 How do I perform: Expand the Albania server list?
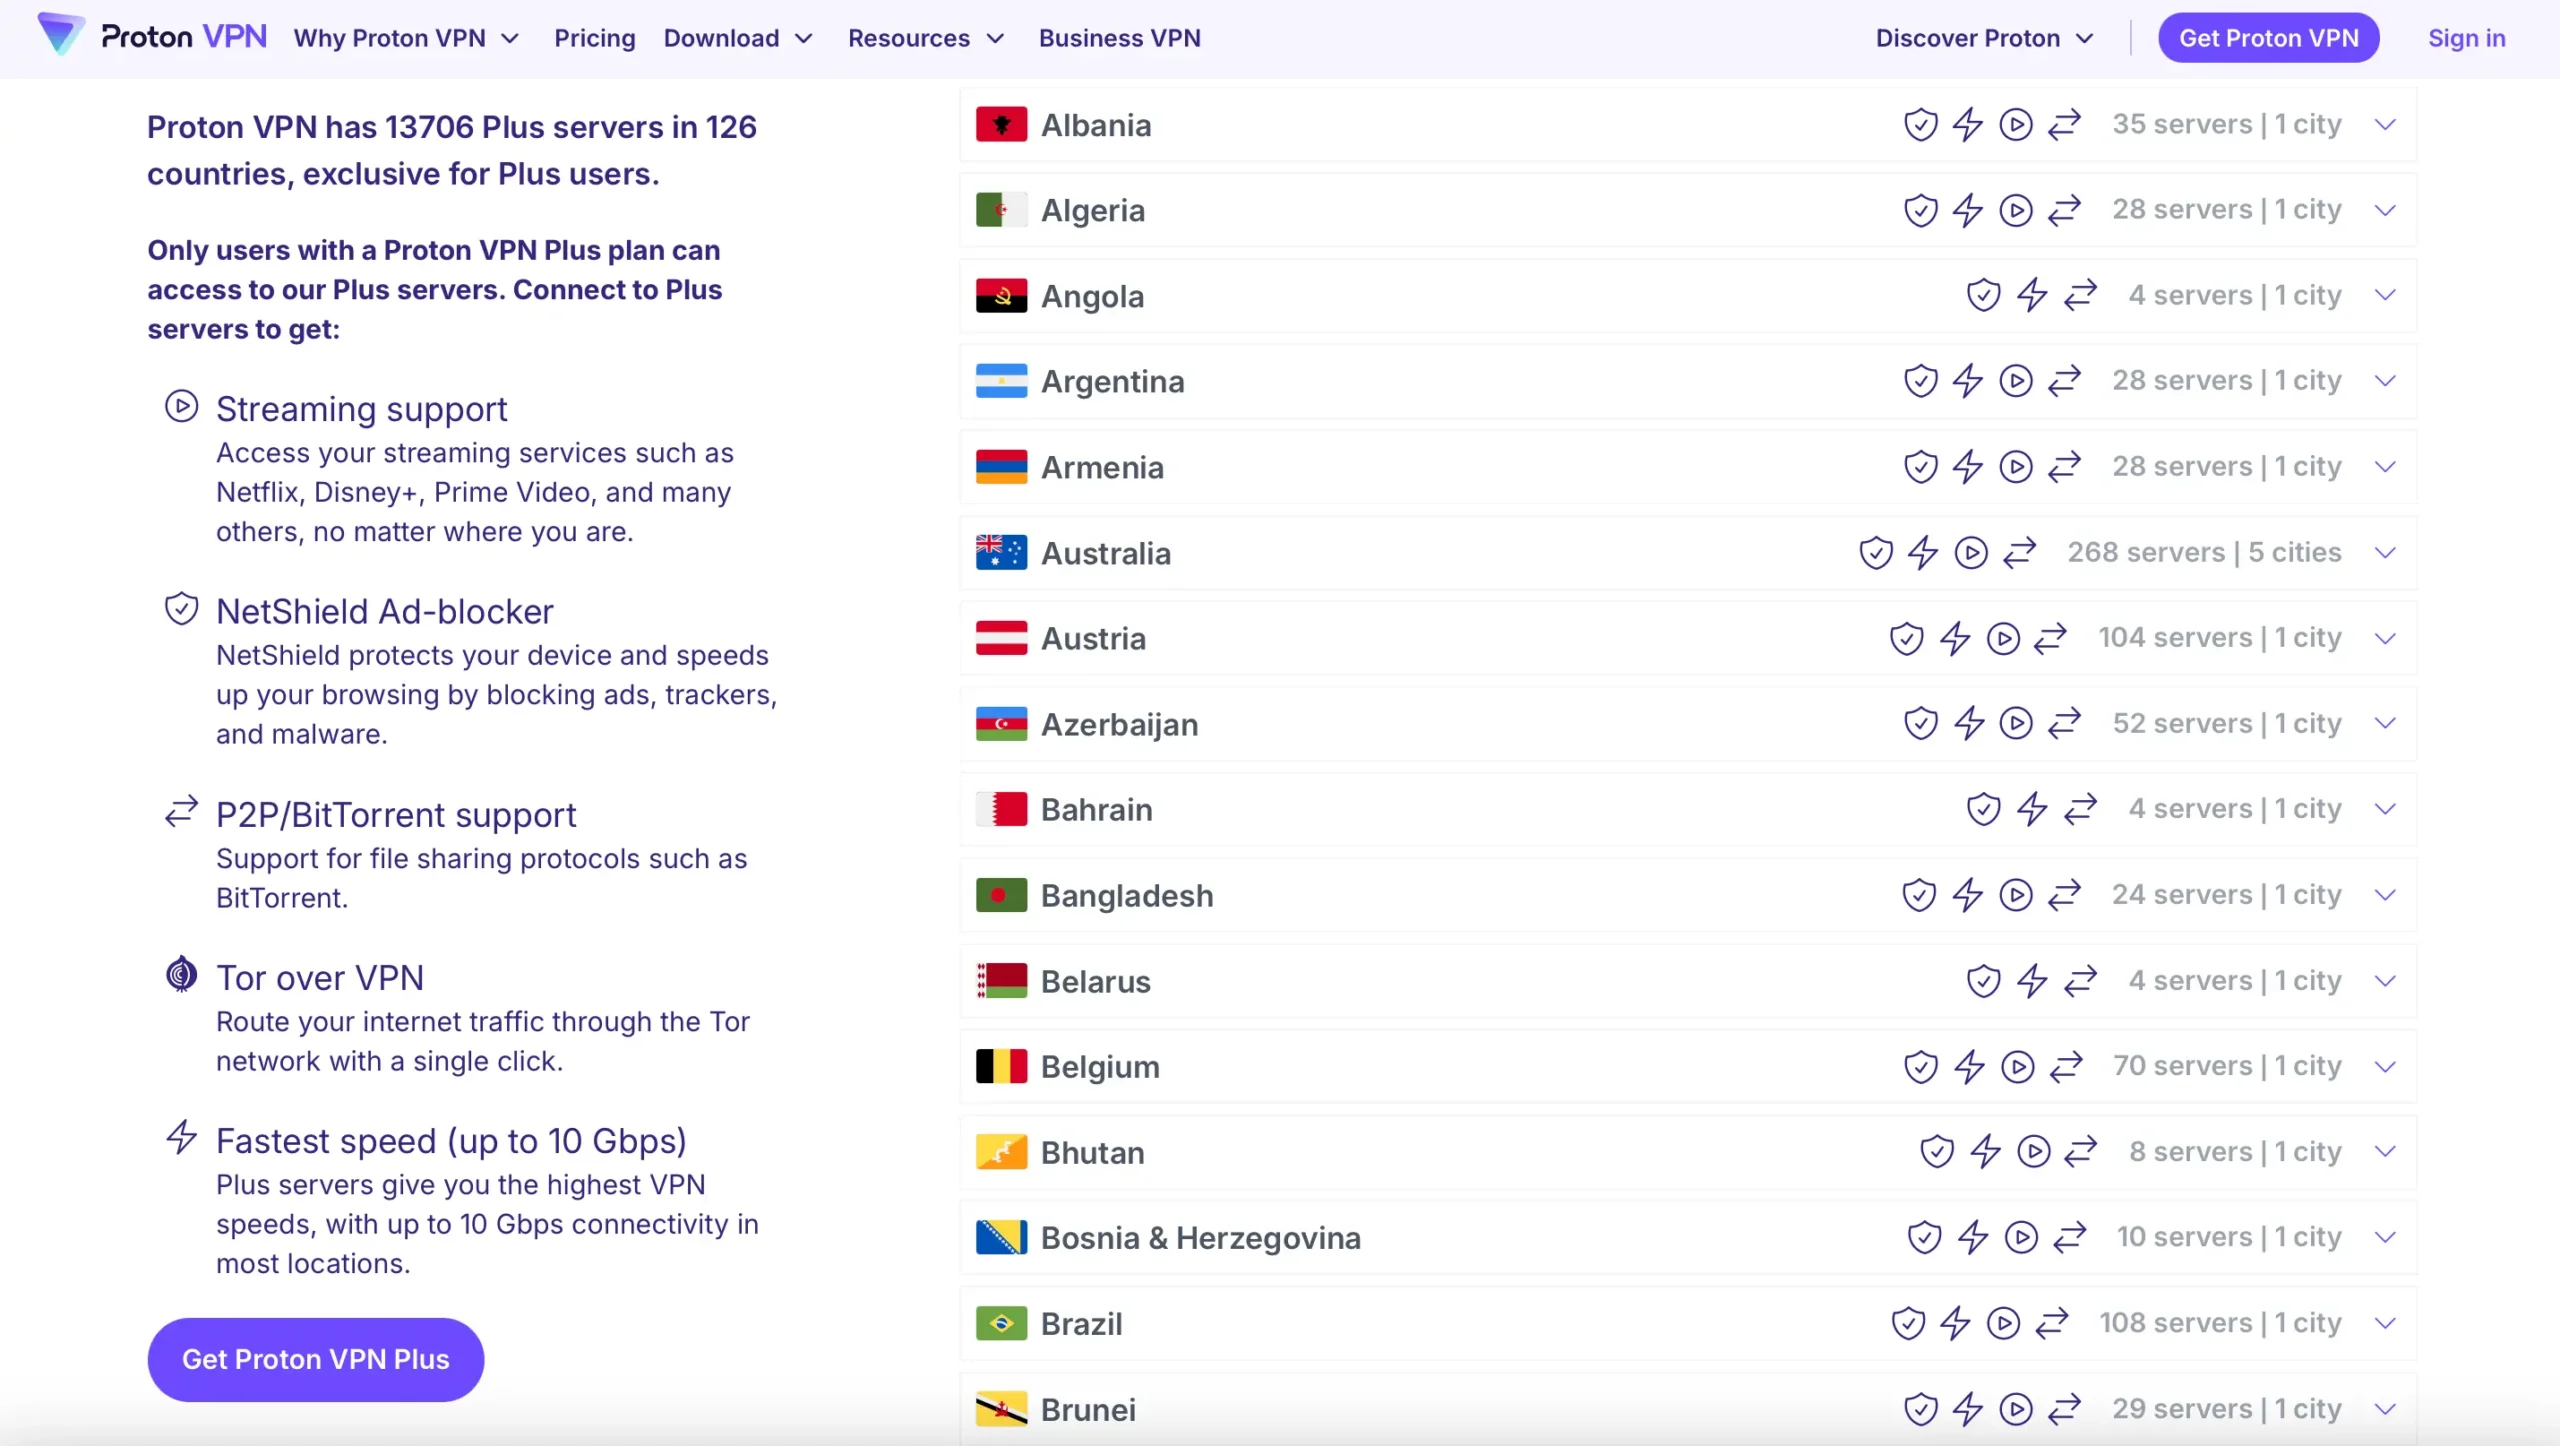[x=2387, y=125]
